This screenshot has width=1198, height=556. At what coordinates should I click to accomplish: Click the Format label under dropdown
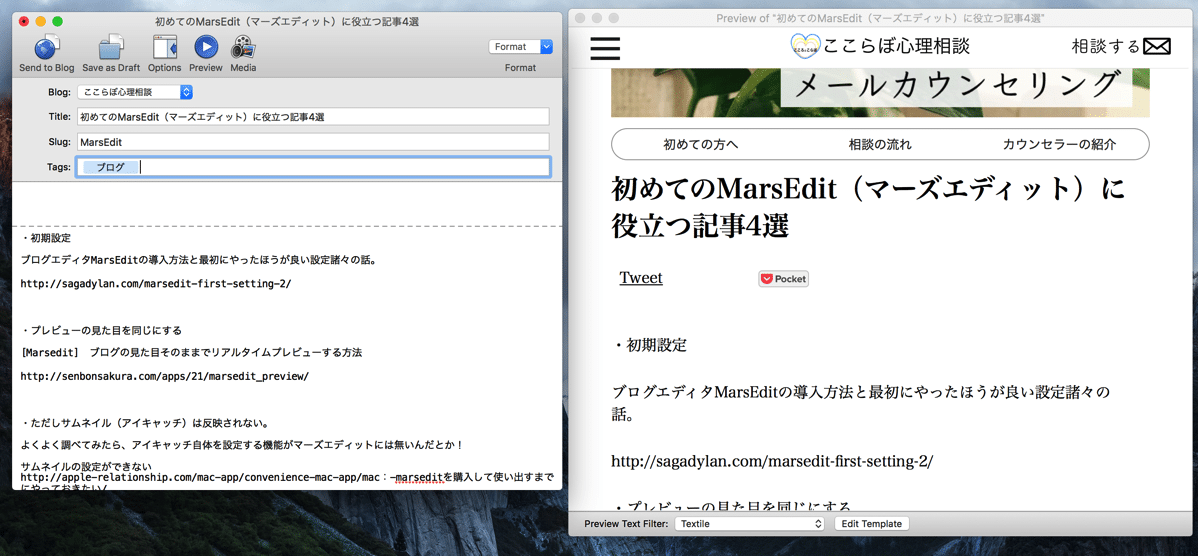[520, 68]
